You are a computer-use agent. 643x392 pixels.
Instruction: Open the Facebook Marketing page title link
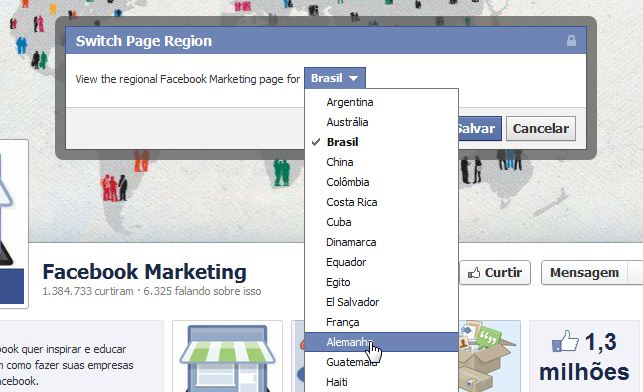click(144, 272)
